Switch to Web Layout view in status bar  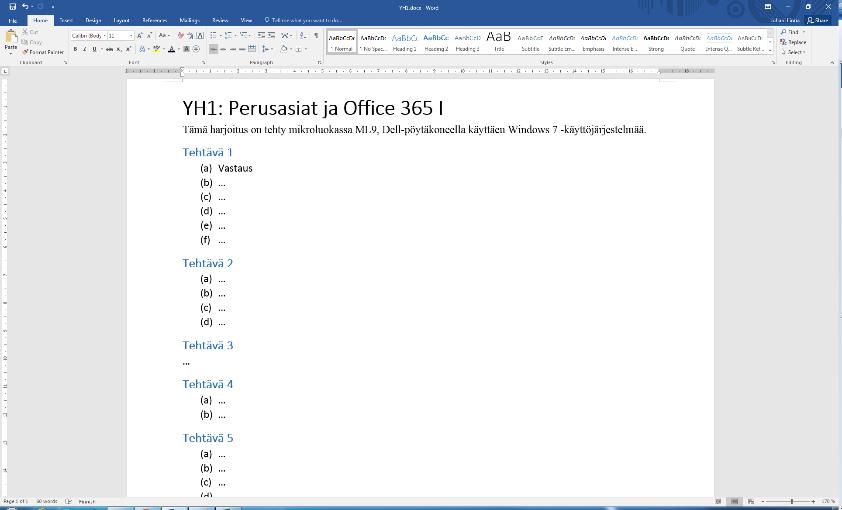click(x=751, y=501)
